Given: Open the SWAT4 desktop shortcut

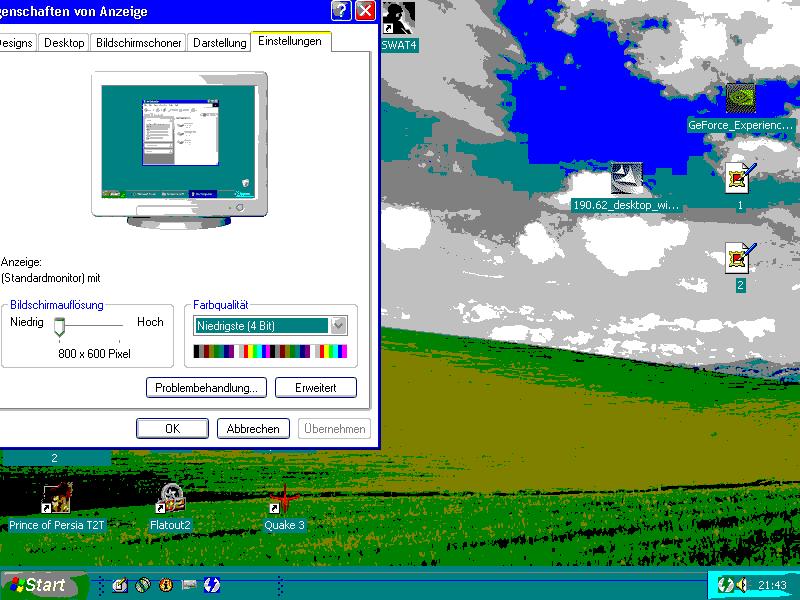Looking at the screenshot, I should 399,19.
